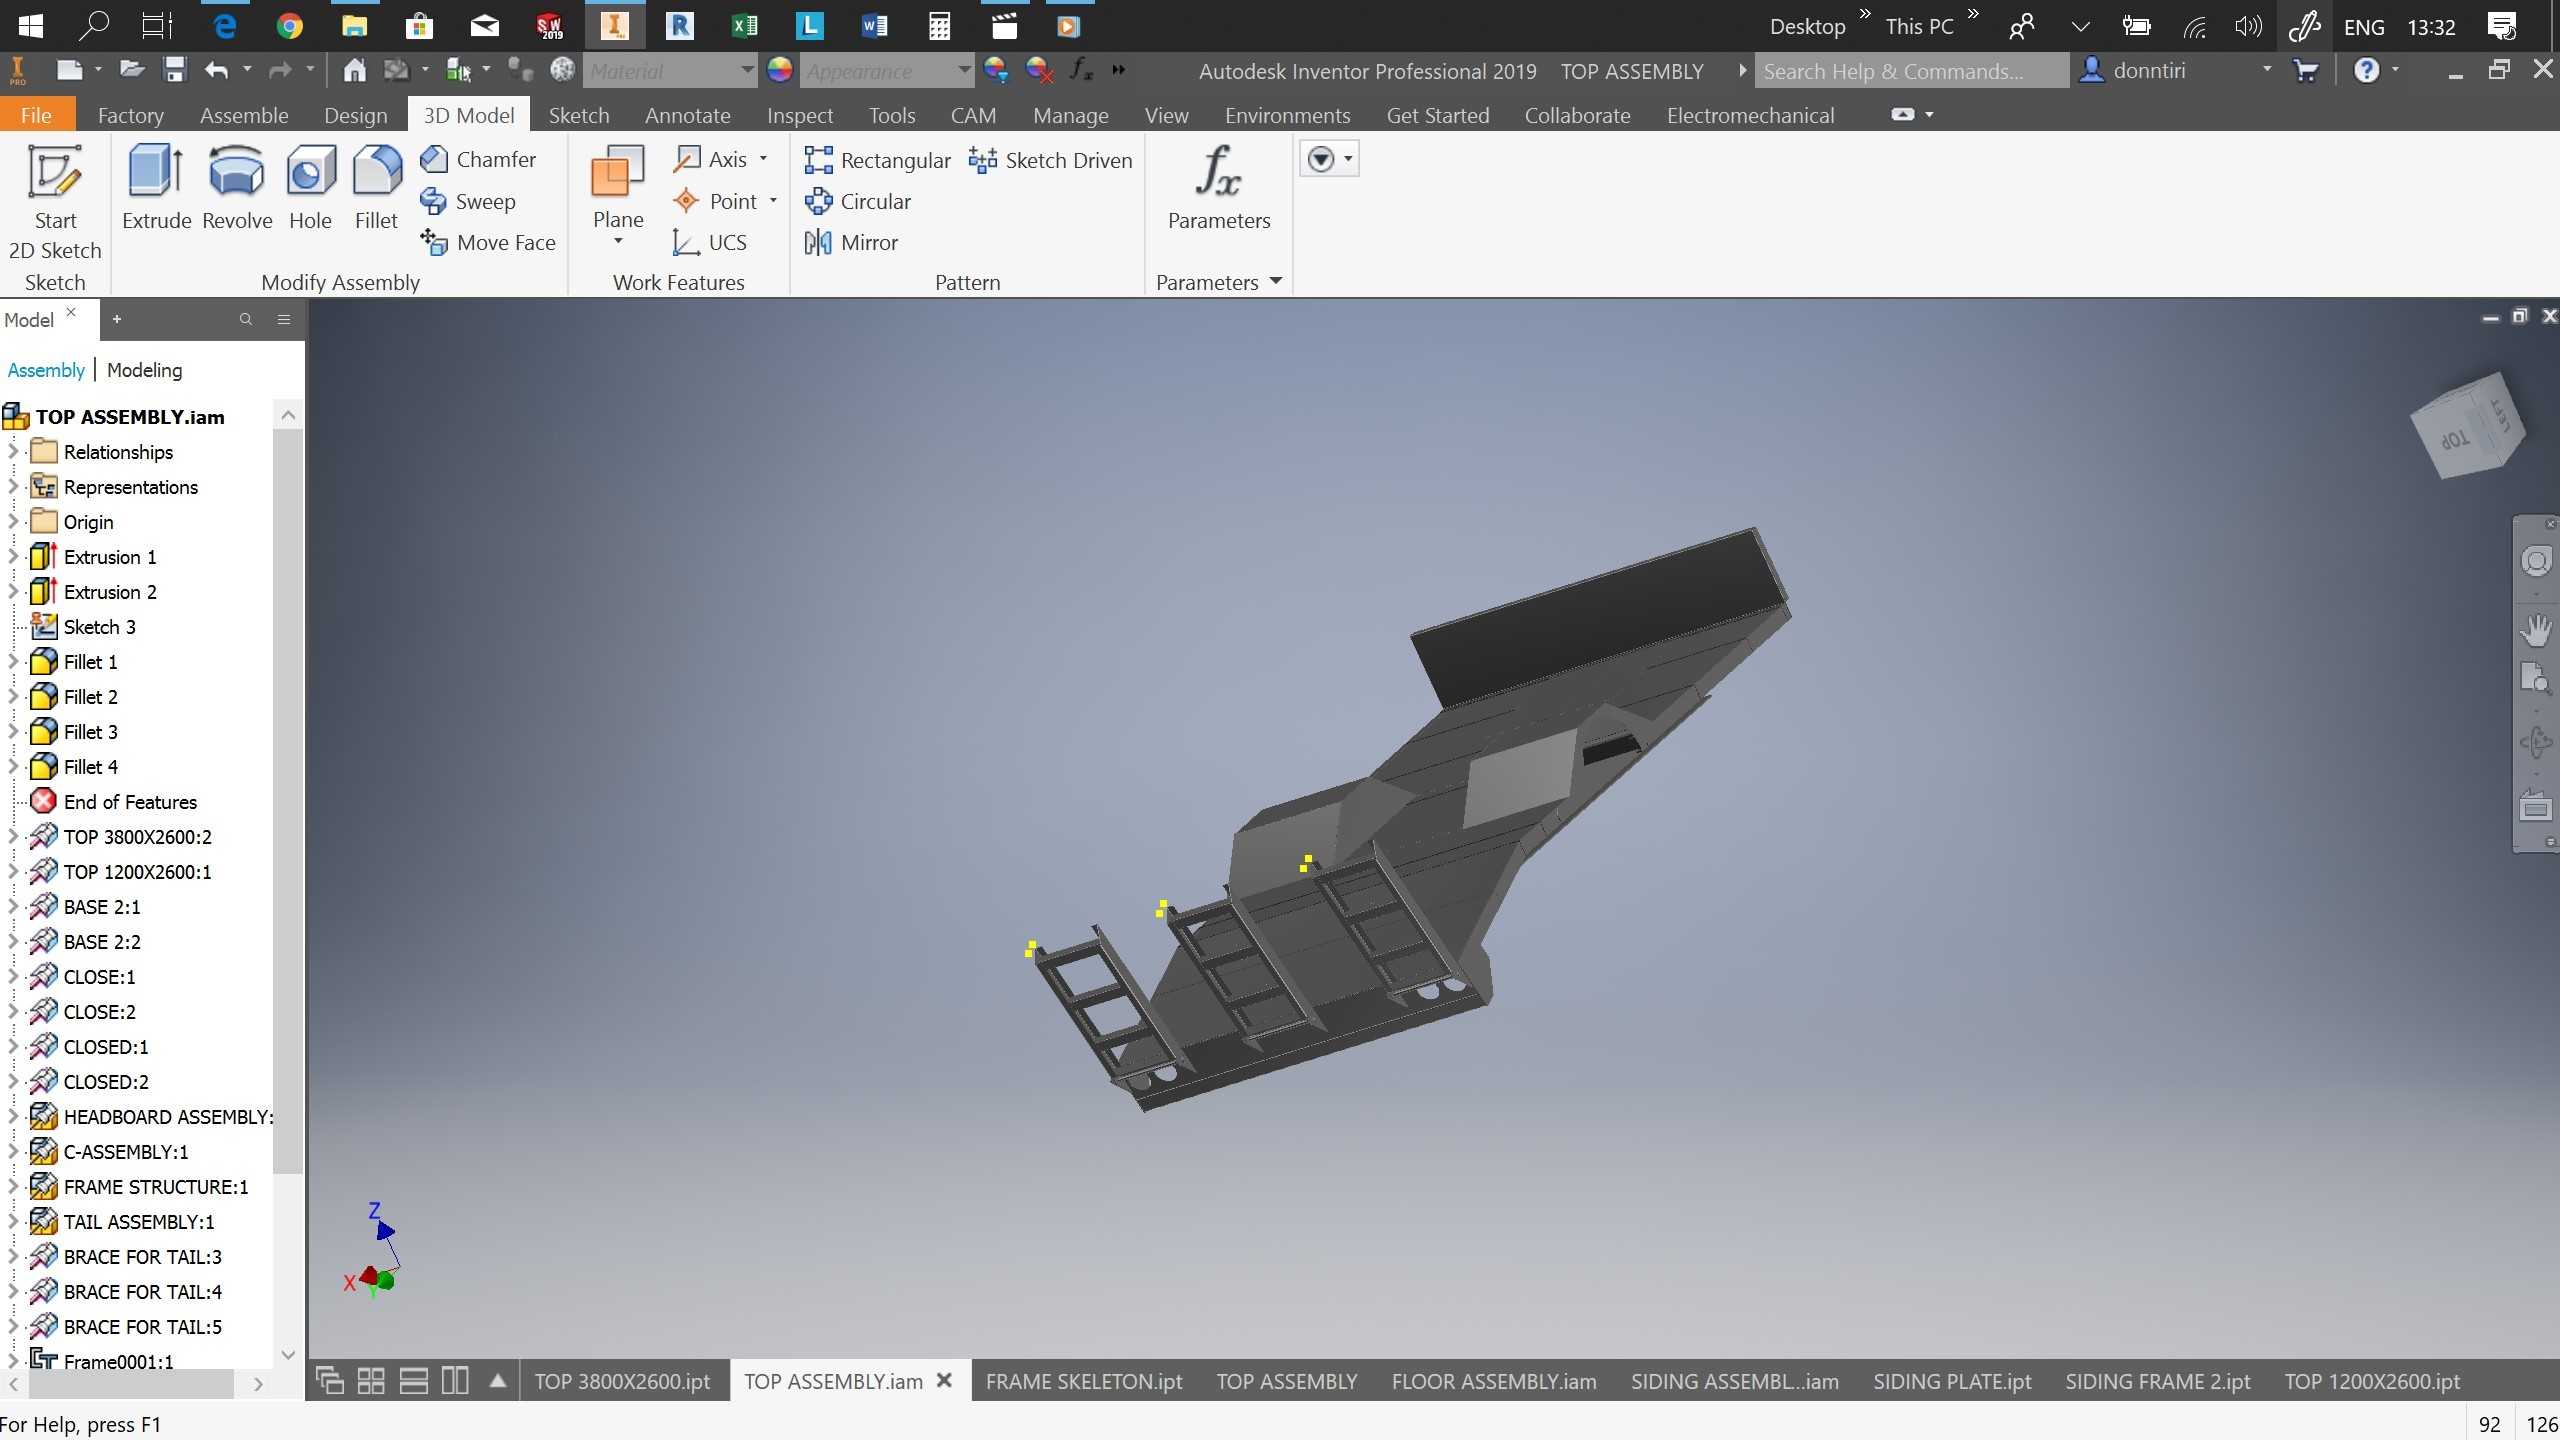Click the ViewCube TOP face

click(2455, 440)
